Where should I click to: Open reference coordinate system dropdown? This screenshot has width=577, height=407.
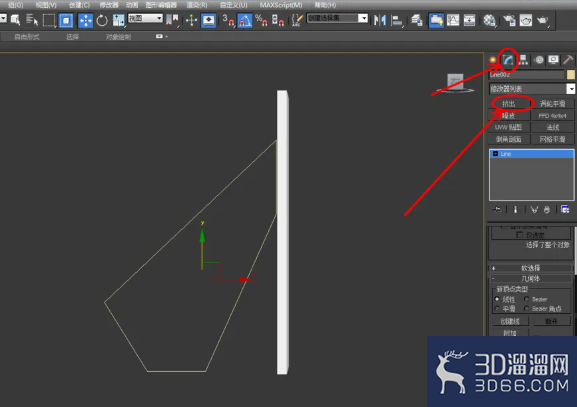coord(145,18)
